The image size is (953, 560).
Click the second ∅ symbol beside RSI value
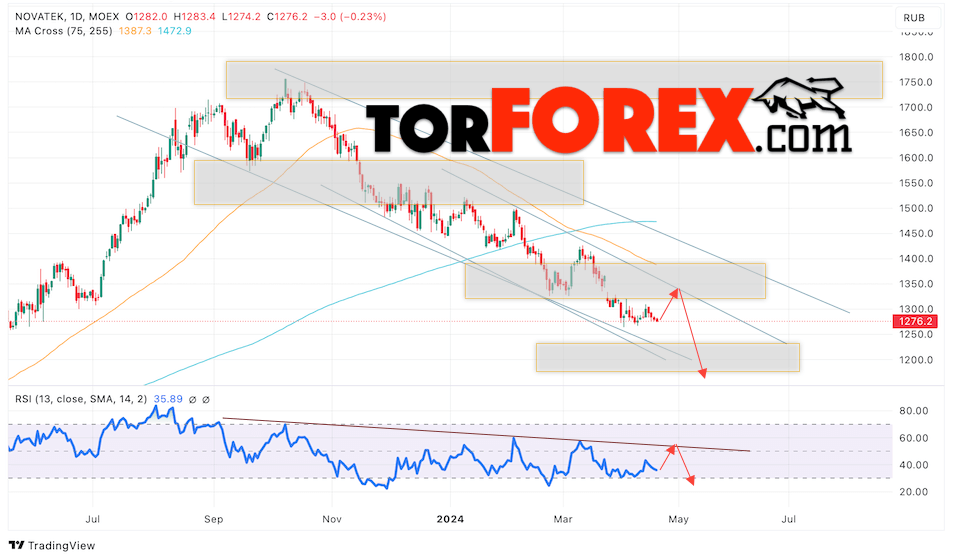pos(205,399)
